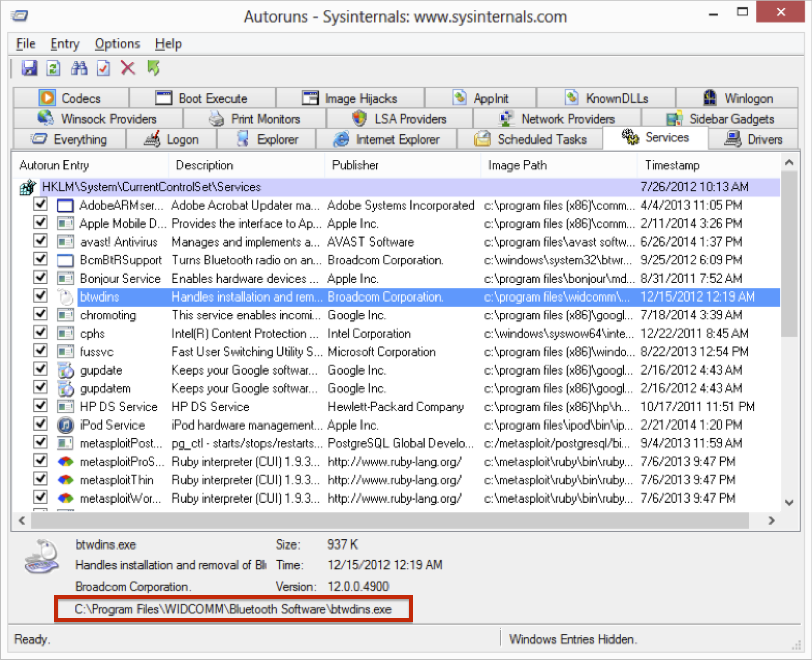Click the btwdins mouse icon in list
Viewport: 812px width, 660px height.
click(x=65, y=297)
